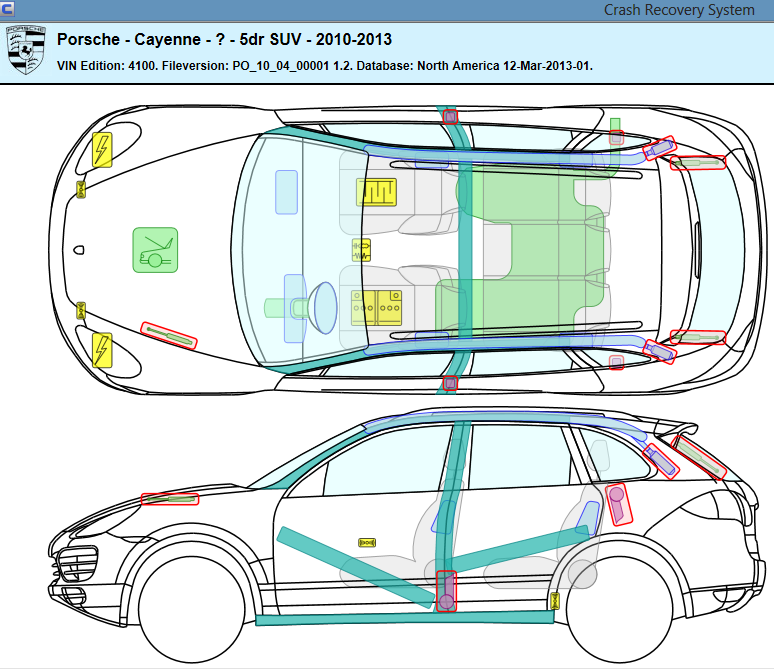Click the passenger-side rear seatbelt pretensioner in top view

click(x=616, y=137)
